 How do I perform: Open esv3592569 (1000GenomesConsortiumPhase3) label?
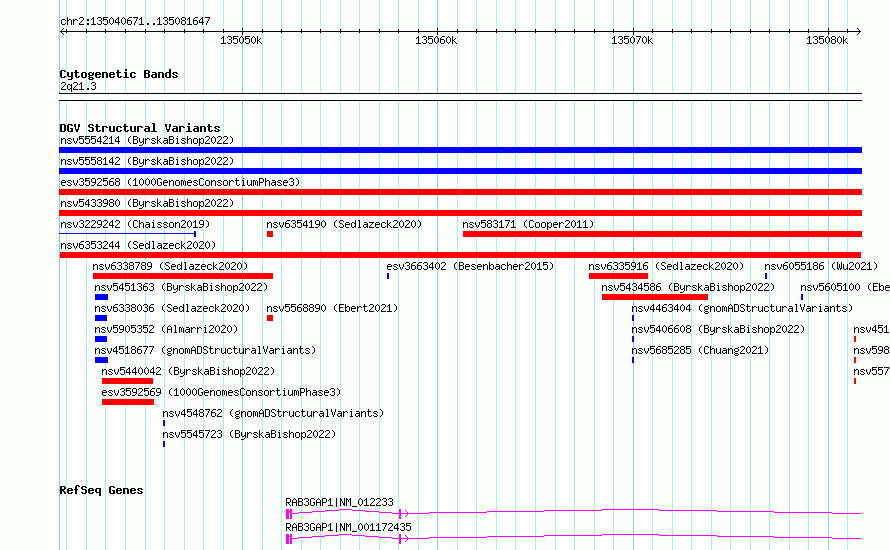pyautogui.click(x=221, y=392)
